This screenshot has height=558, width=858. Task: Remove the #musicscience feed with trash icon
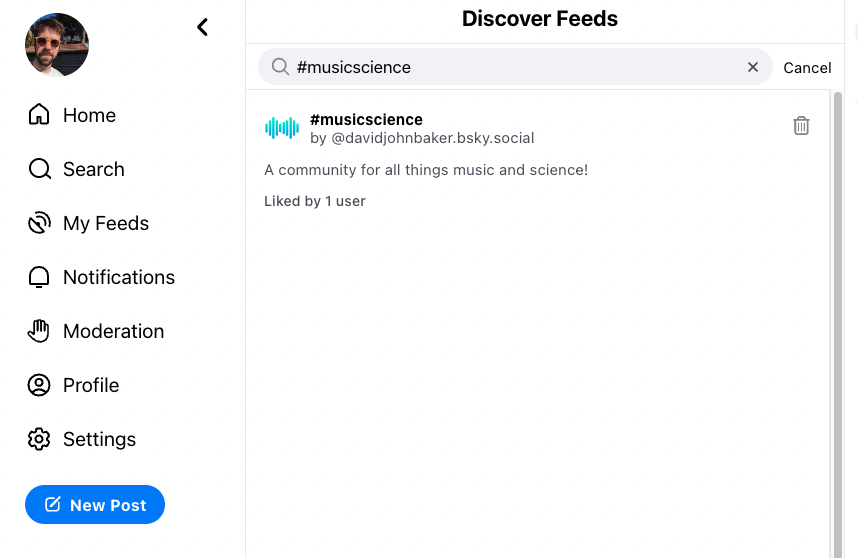[x=801, y=126]
